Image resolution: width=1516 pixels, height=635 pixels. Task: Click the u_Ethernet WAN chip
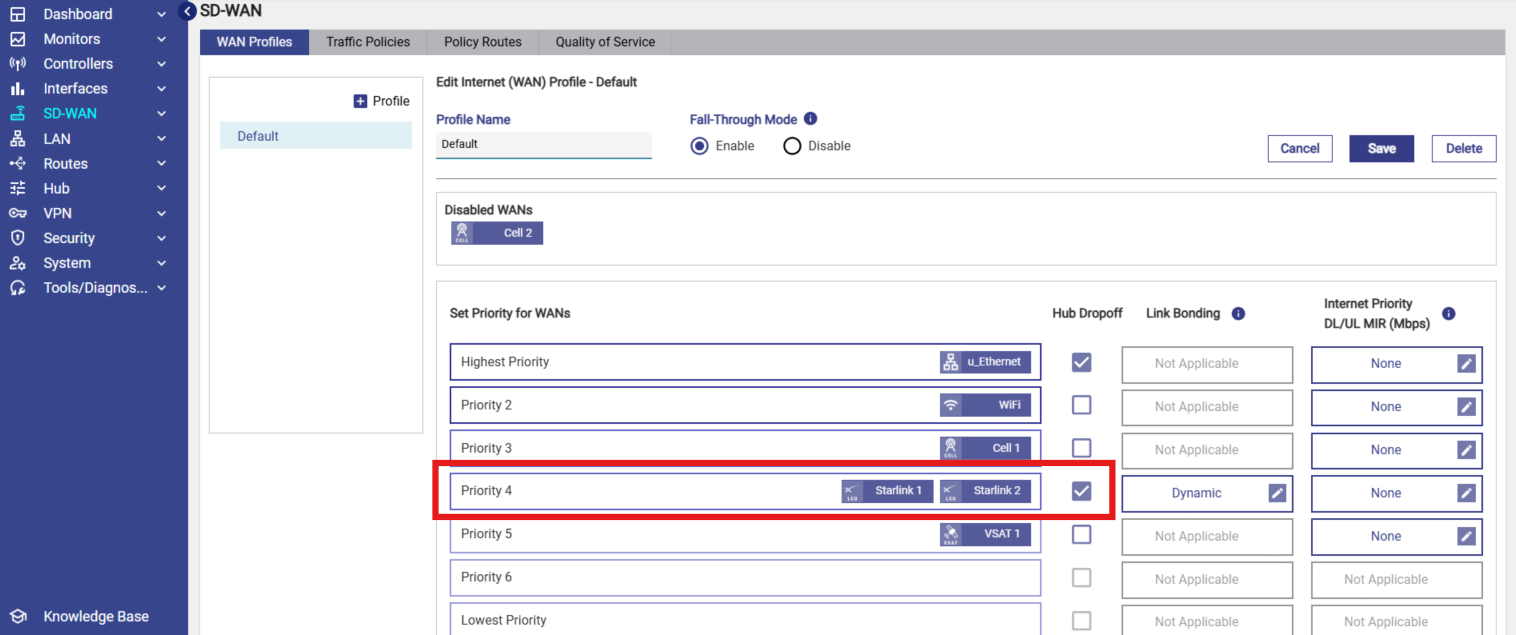[985, 362]
